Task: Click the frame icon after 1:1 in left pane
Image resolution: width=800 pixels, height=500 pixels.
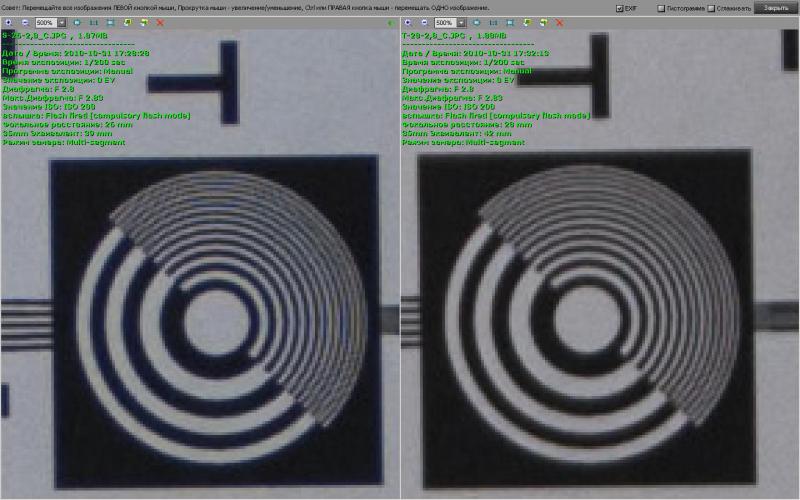Action: pos(111,23)
